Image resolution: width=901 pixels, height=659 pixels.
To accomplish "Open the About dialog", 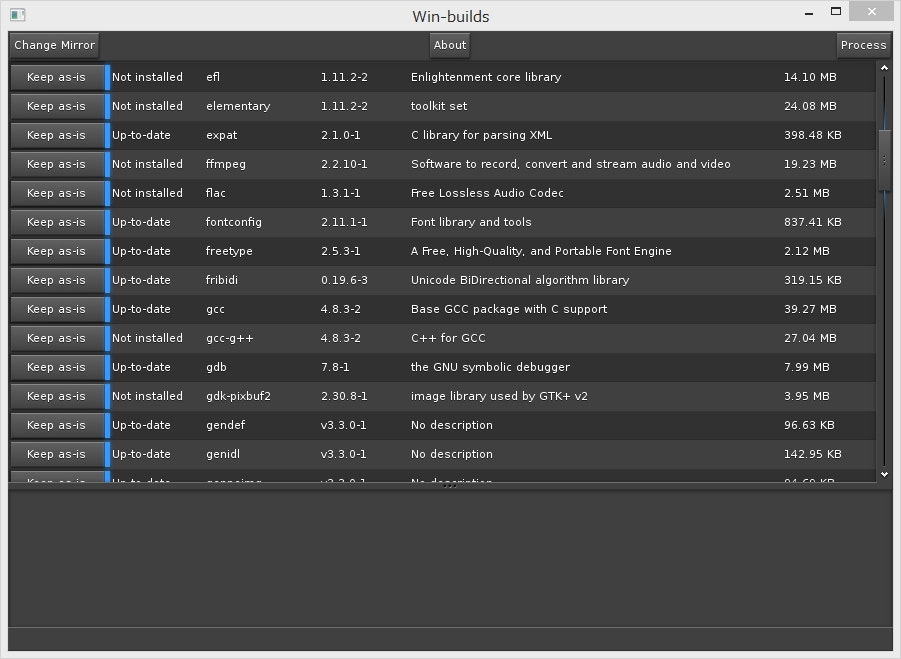I will pyautogui.click(x=450, y=45).
